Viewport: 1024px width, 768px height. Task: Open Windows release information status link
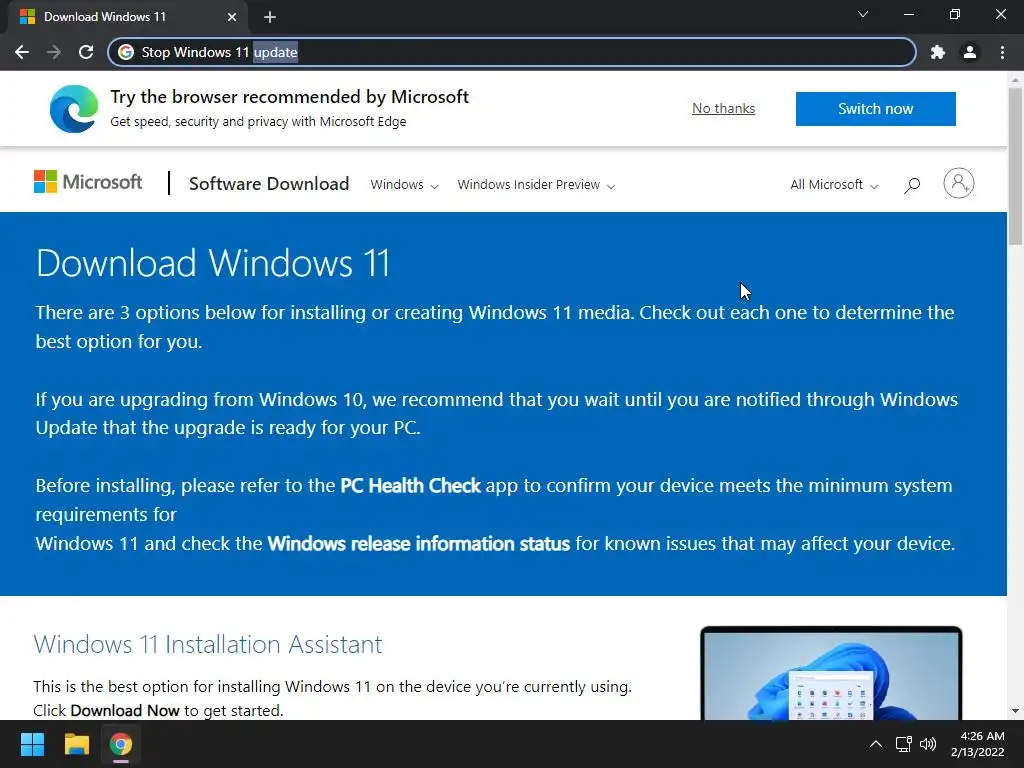coord(419,543)
